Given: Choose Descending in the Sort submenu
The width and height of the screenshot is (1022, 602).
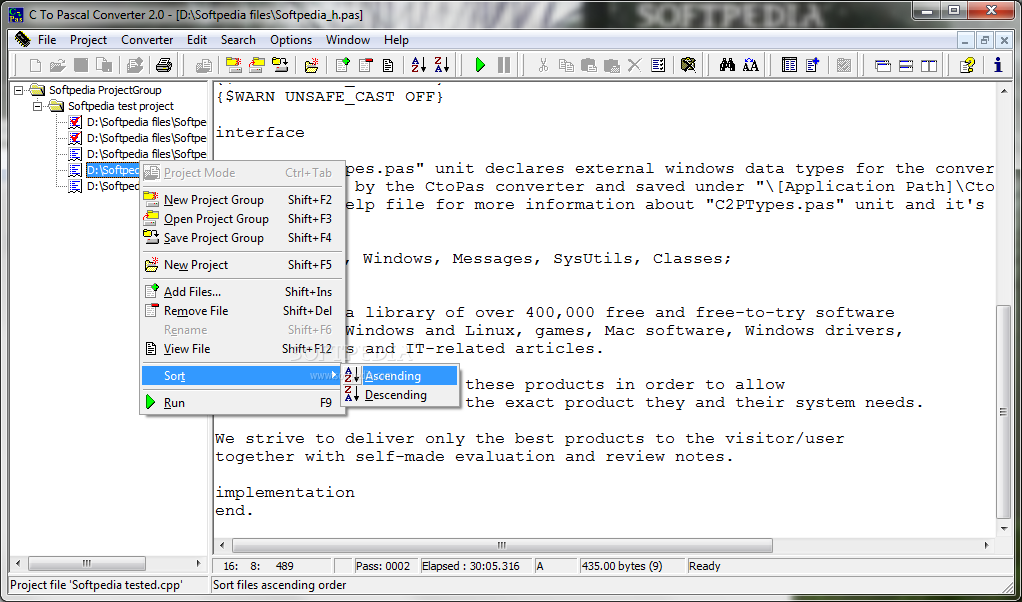Looking at the screenshot, I should (x=400, y=395).
